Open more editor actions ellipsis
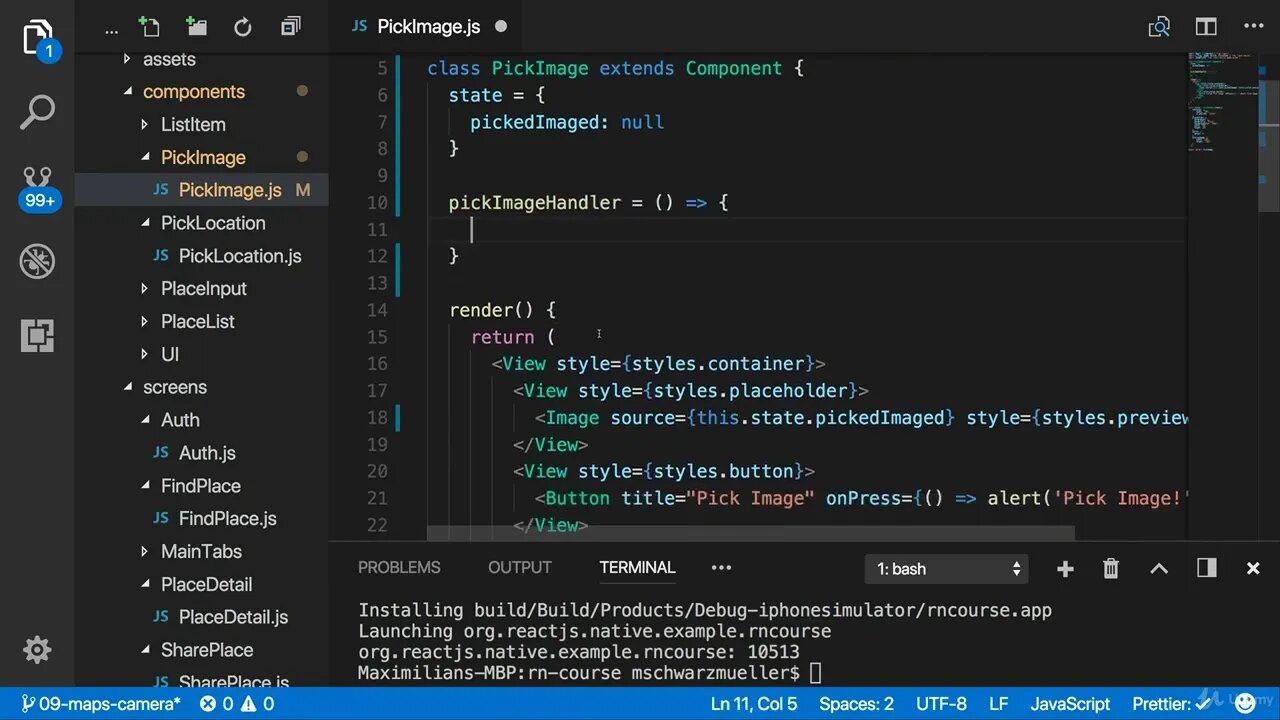Image resolution: width=1280 pixels, height=720 pixels. coord(1252,27)
